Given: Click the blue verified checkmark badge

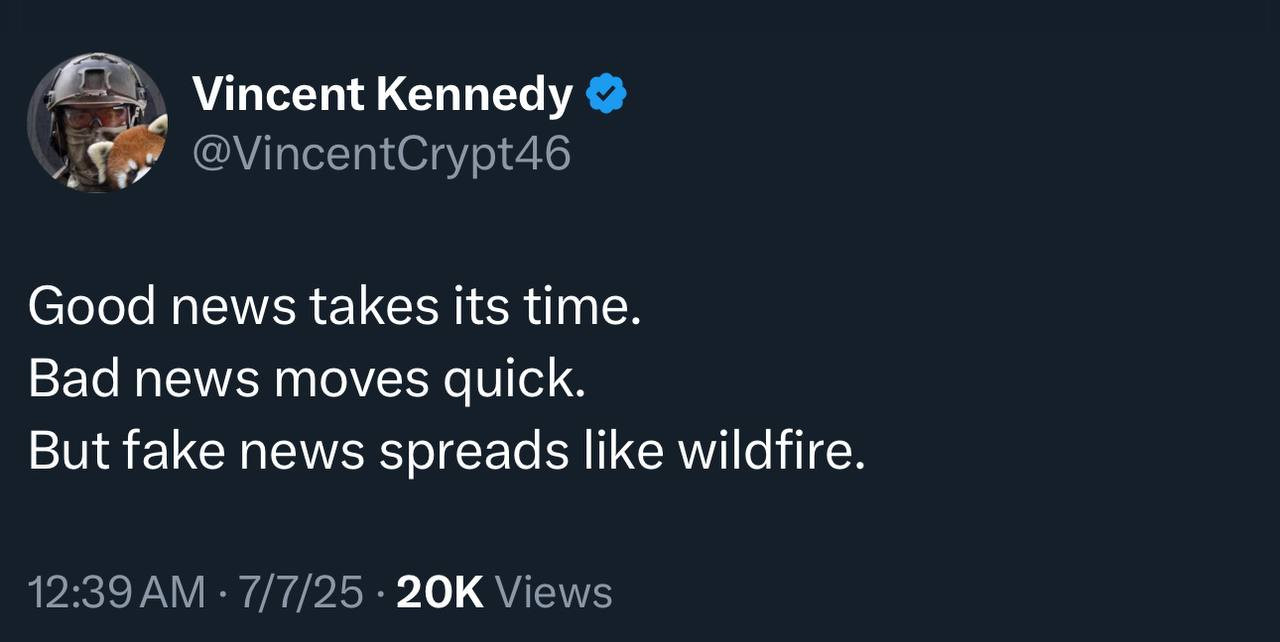Looking at the screenshot, I should click(x=606, y=95).
